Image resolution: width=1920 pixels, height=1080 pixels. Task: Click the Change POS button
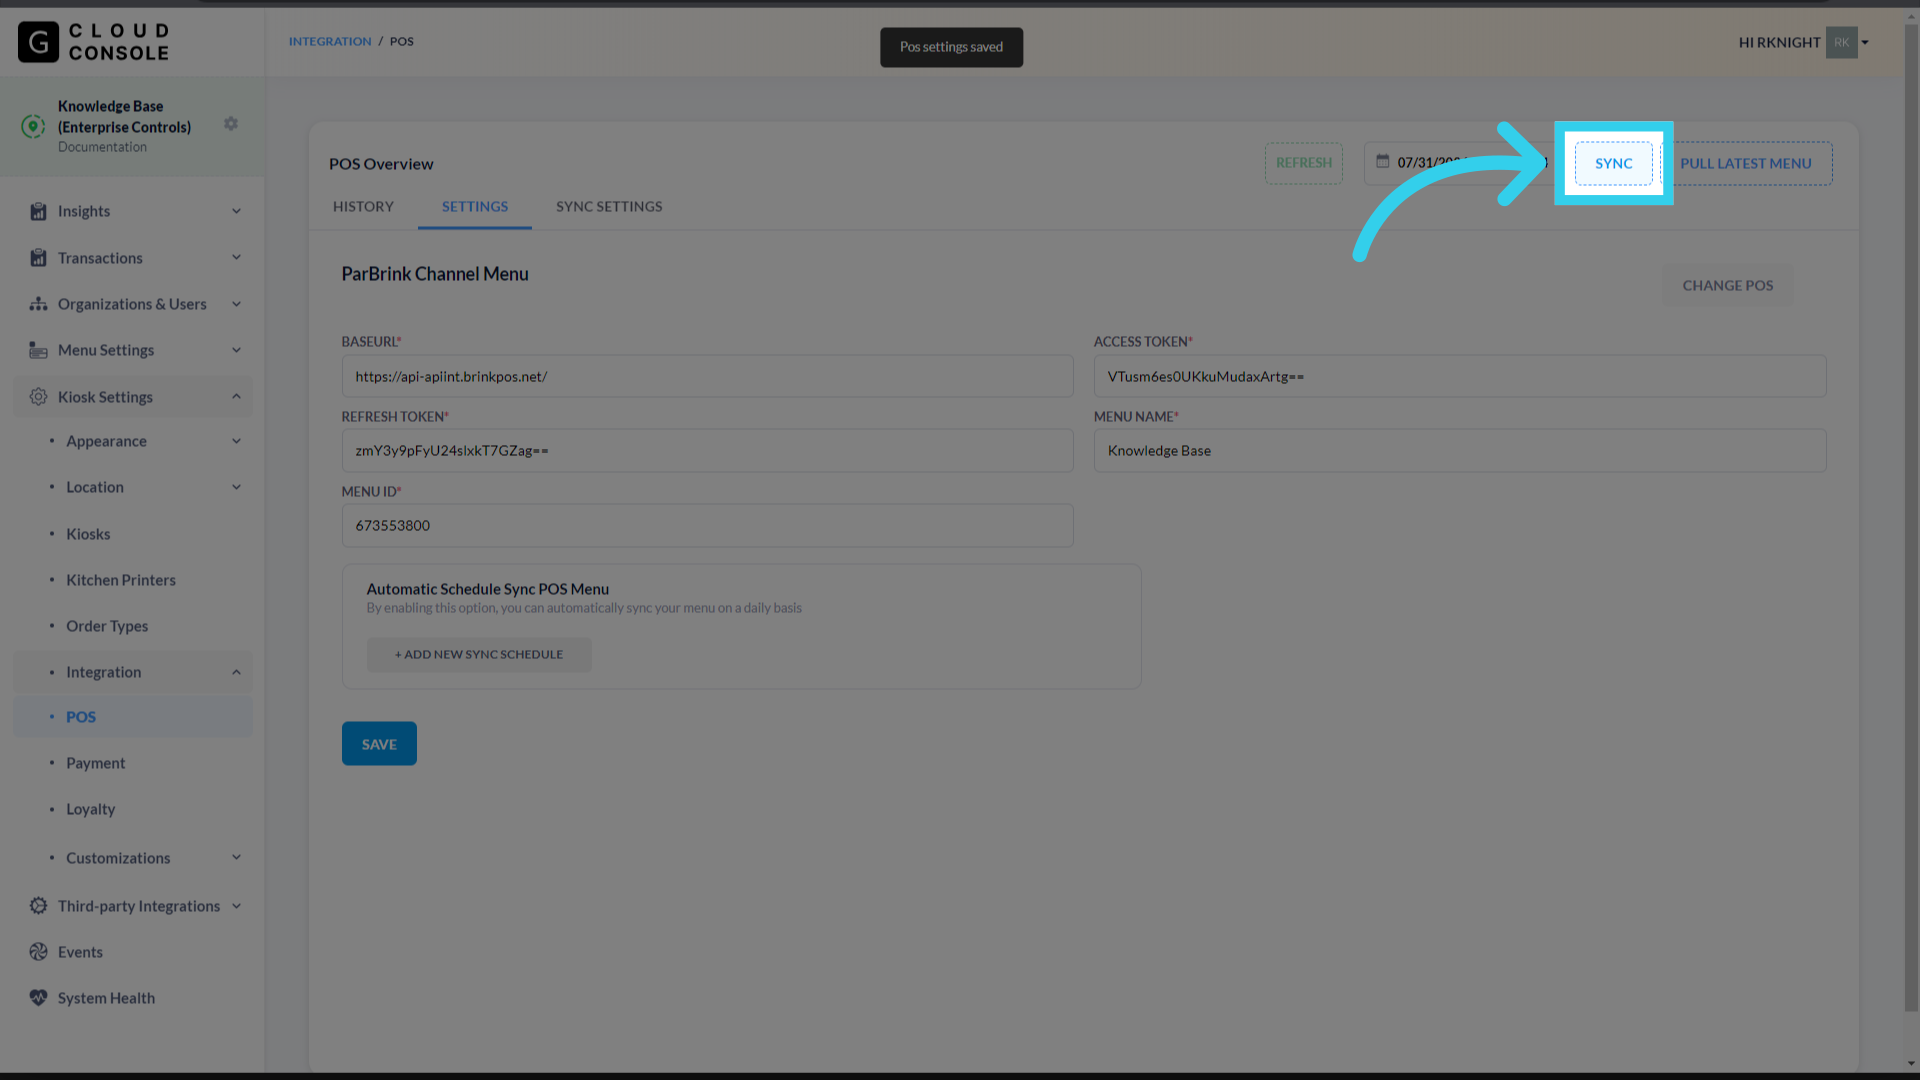(1727, 285)
